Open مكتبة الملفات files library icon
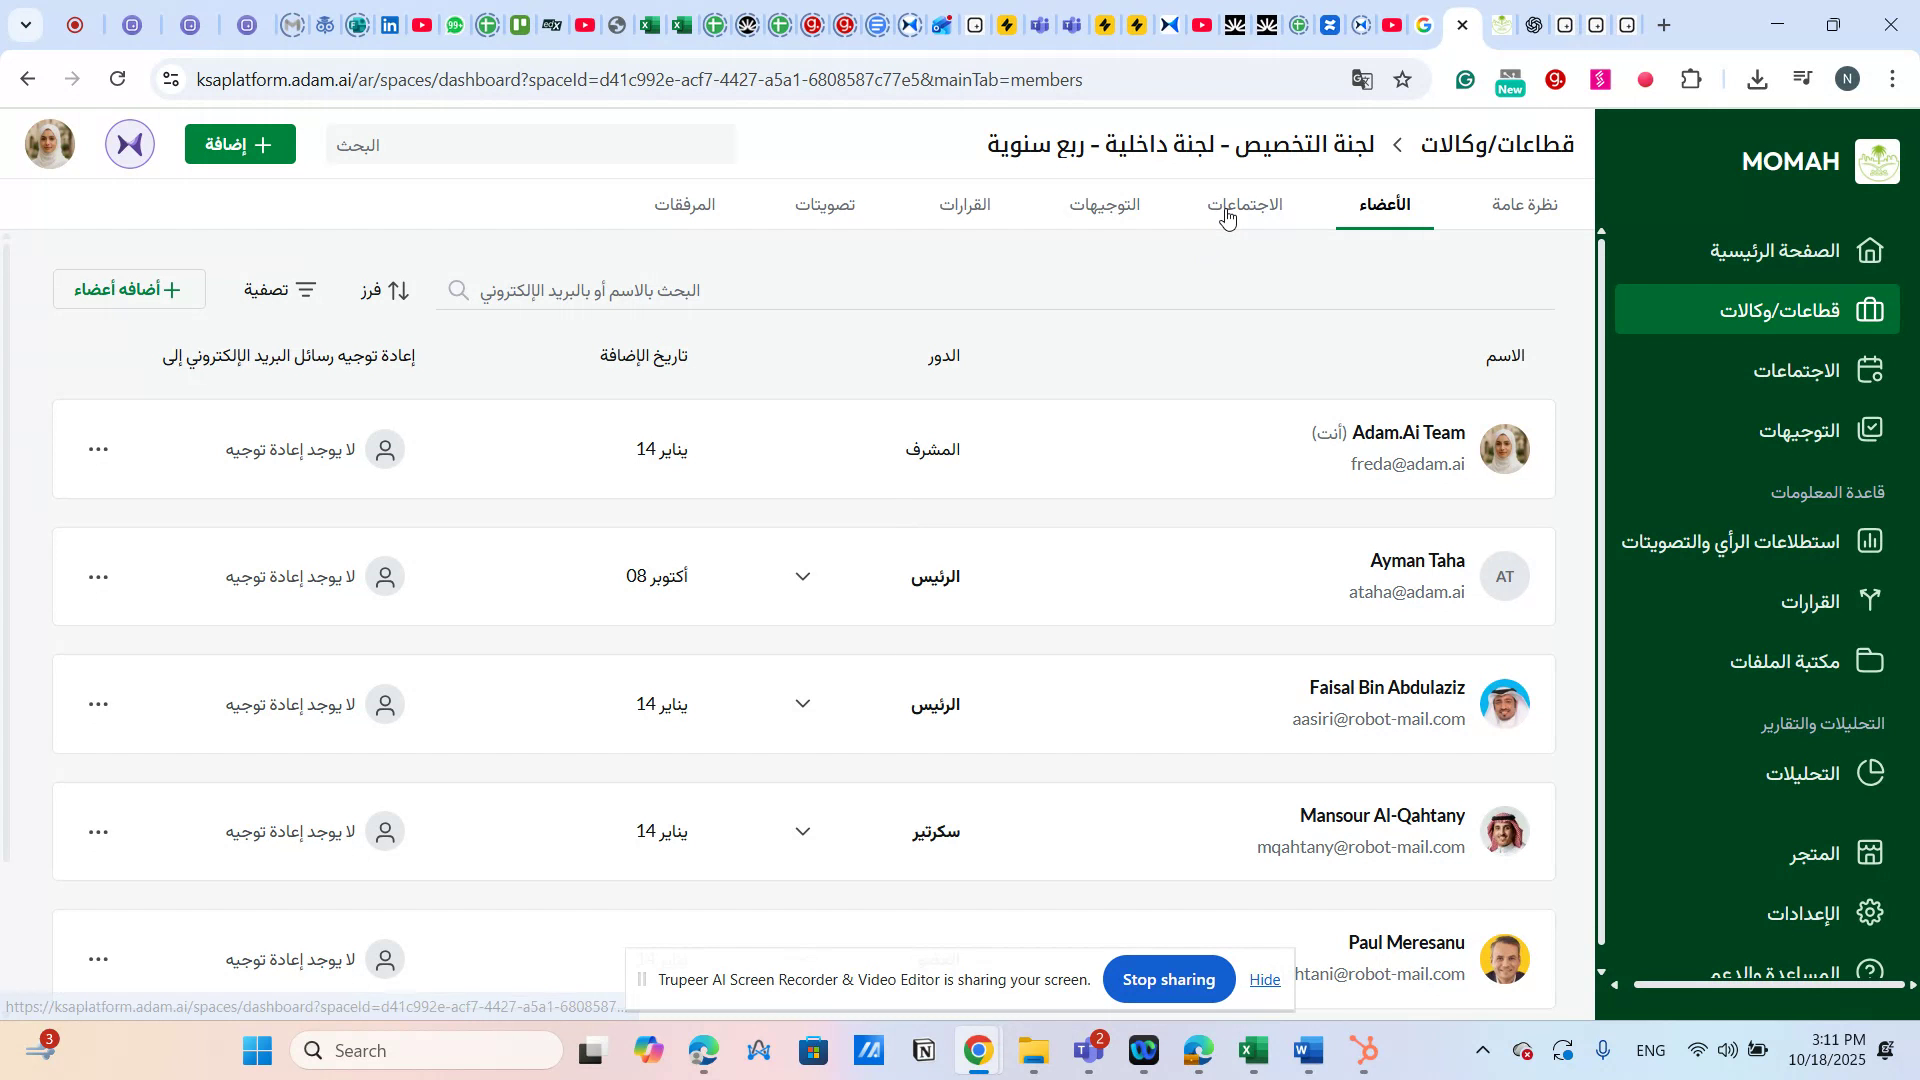 tap(1870, 660)
